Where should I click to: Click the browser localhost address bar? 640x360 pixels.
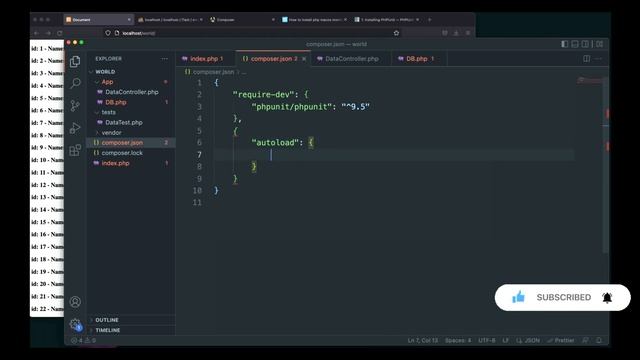click(x=251, y=33)
